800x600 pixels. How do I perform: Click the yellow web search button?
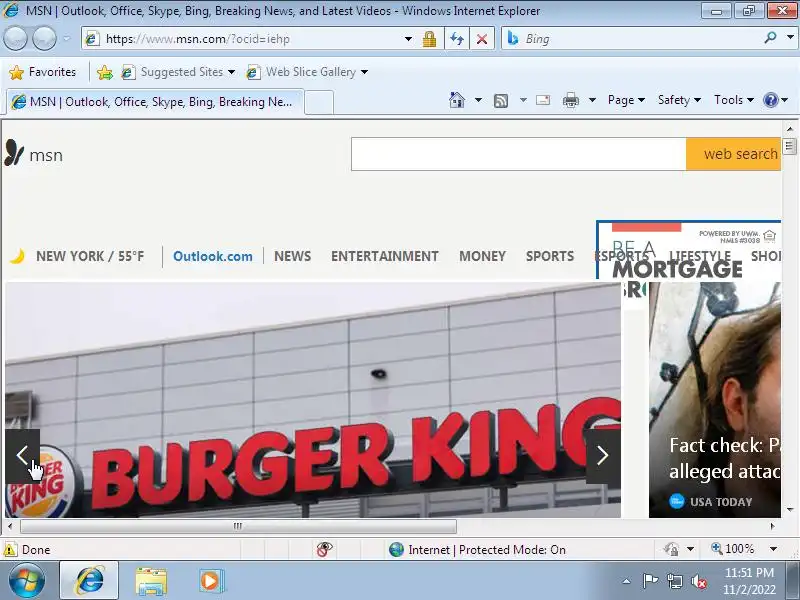coord(733,154)
